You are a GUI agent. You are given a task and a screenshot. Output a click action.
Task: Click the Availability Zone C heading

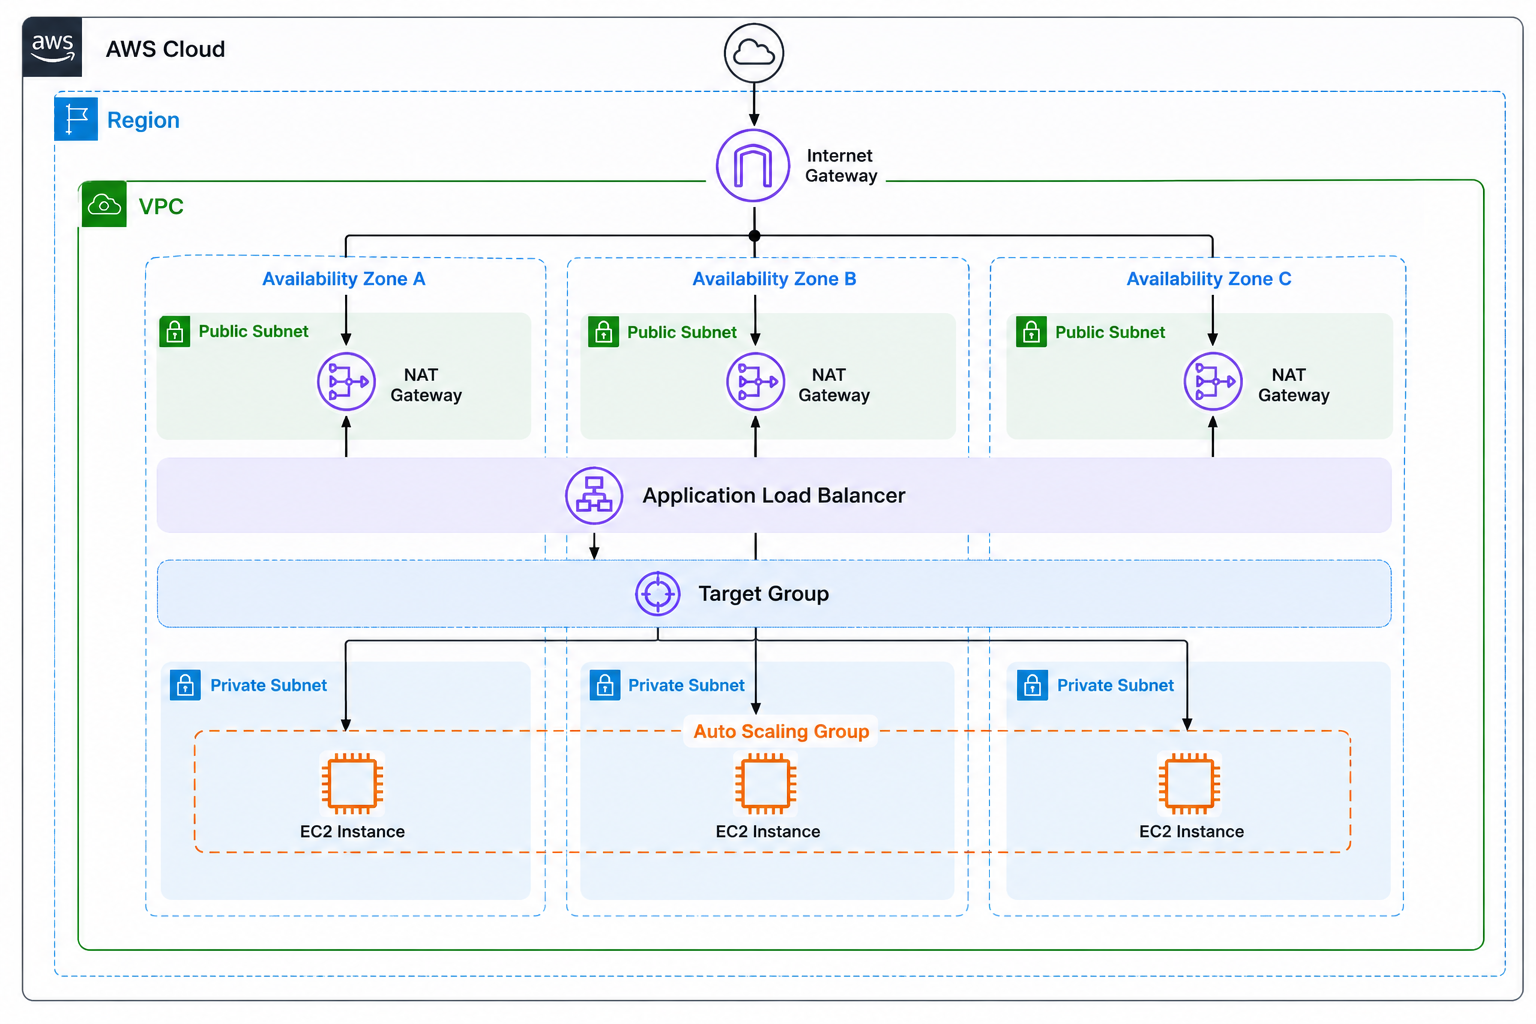coord(1208,279)
